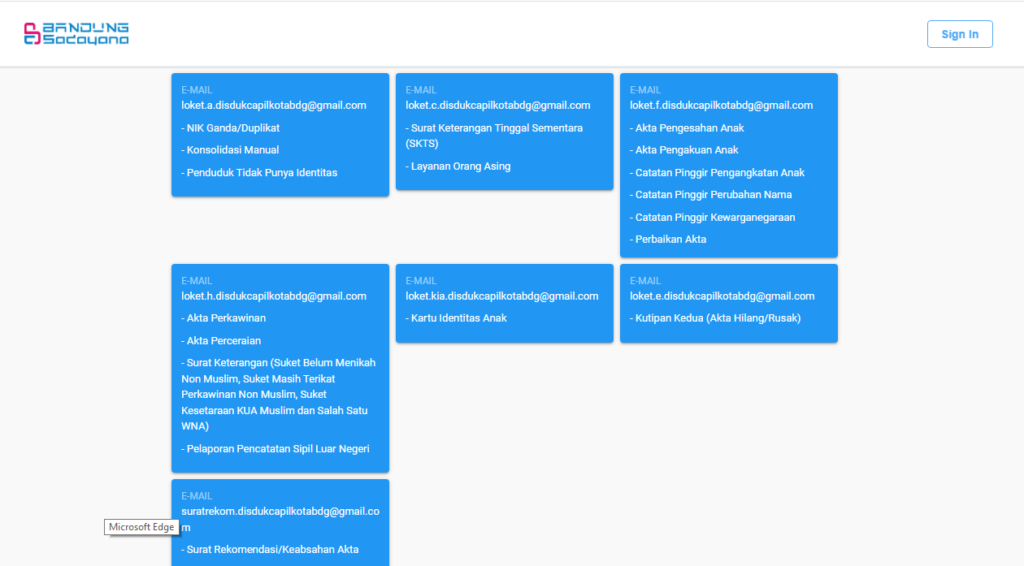
Task: Click Catatan Pinggir Kewarganegaraan item
Action: [712, 217]
